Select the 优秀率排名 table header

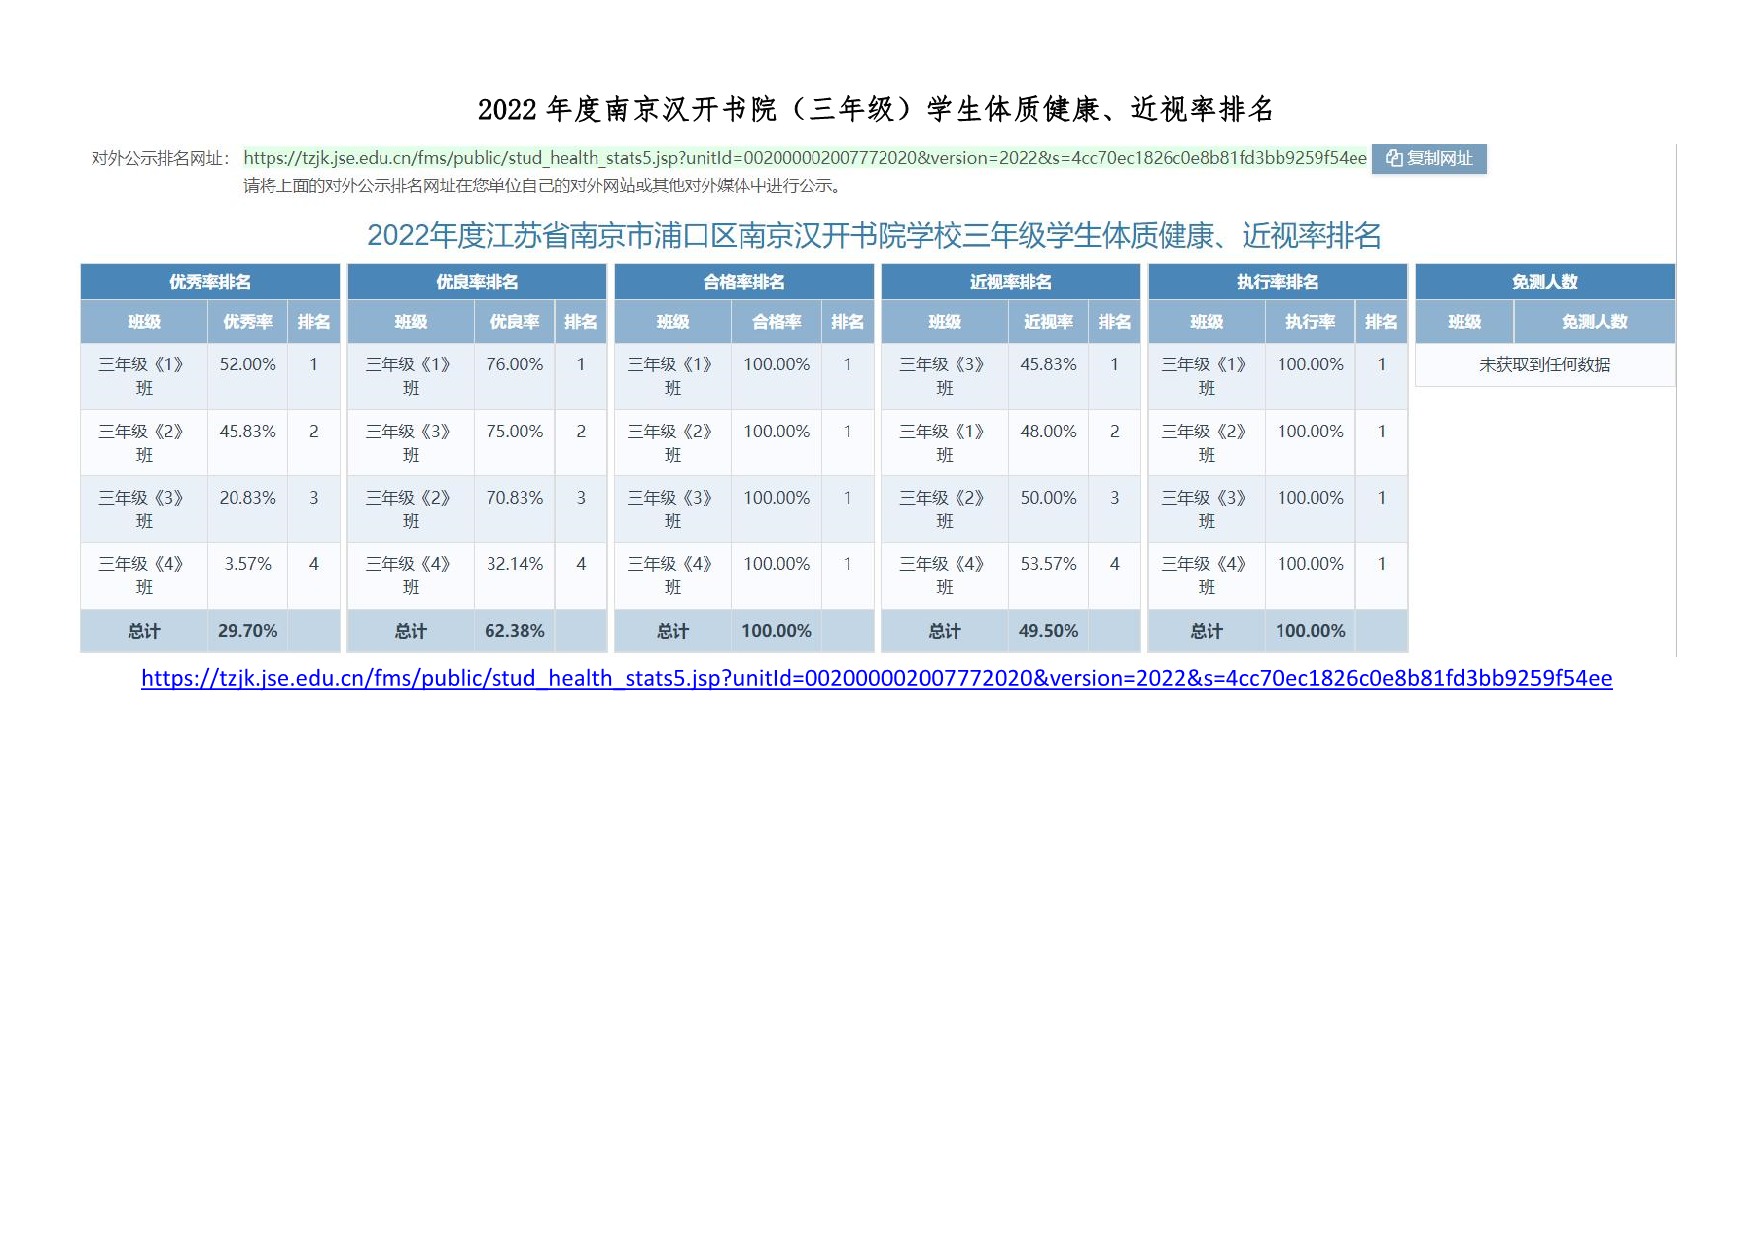tap(210, 282)
